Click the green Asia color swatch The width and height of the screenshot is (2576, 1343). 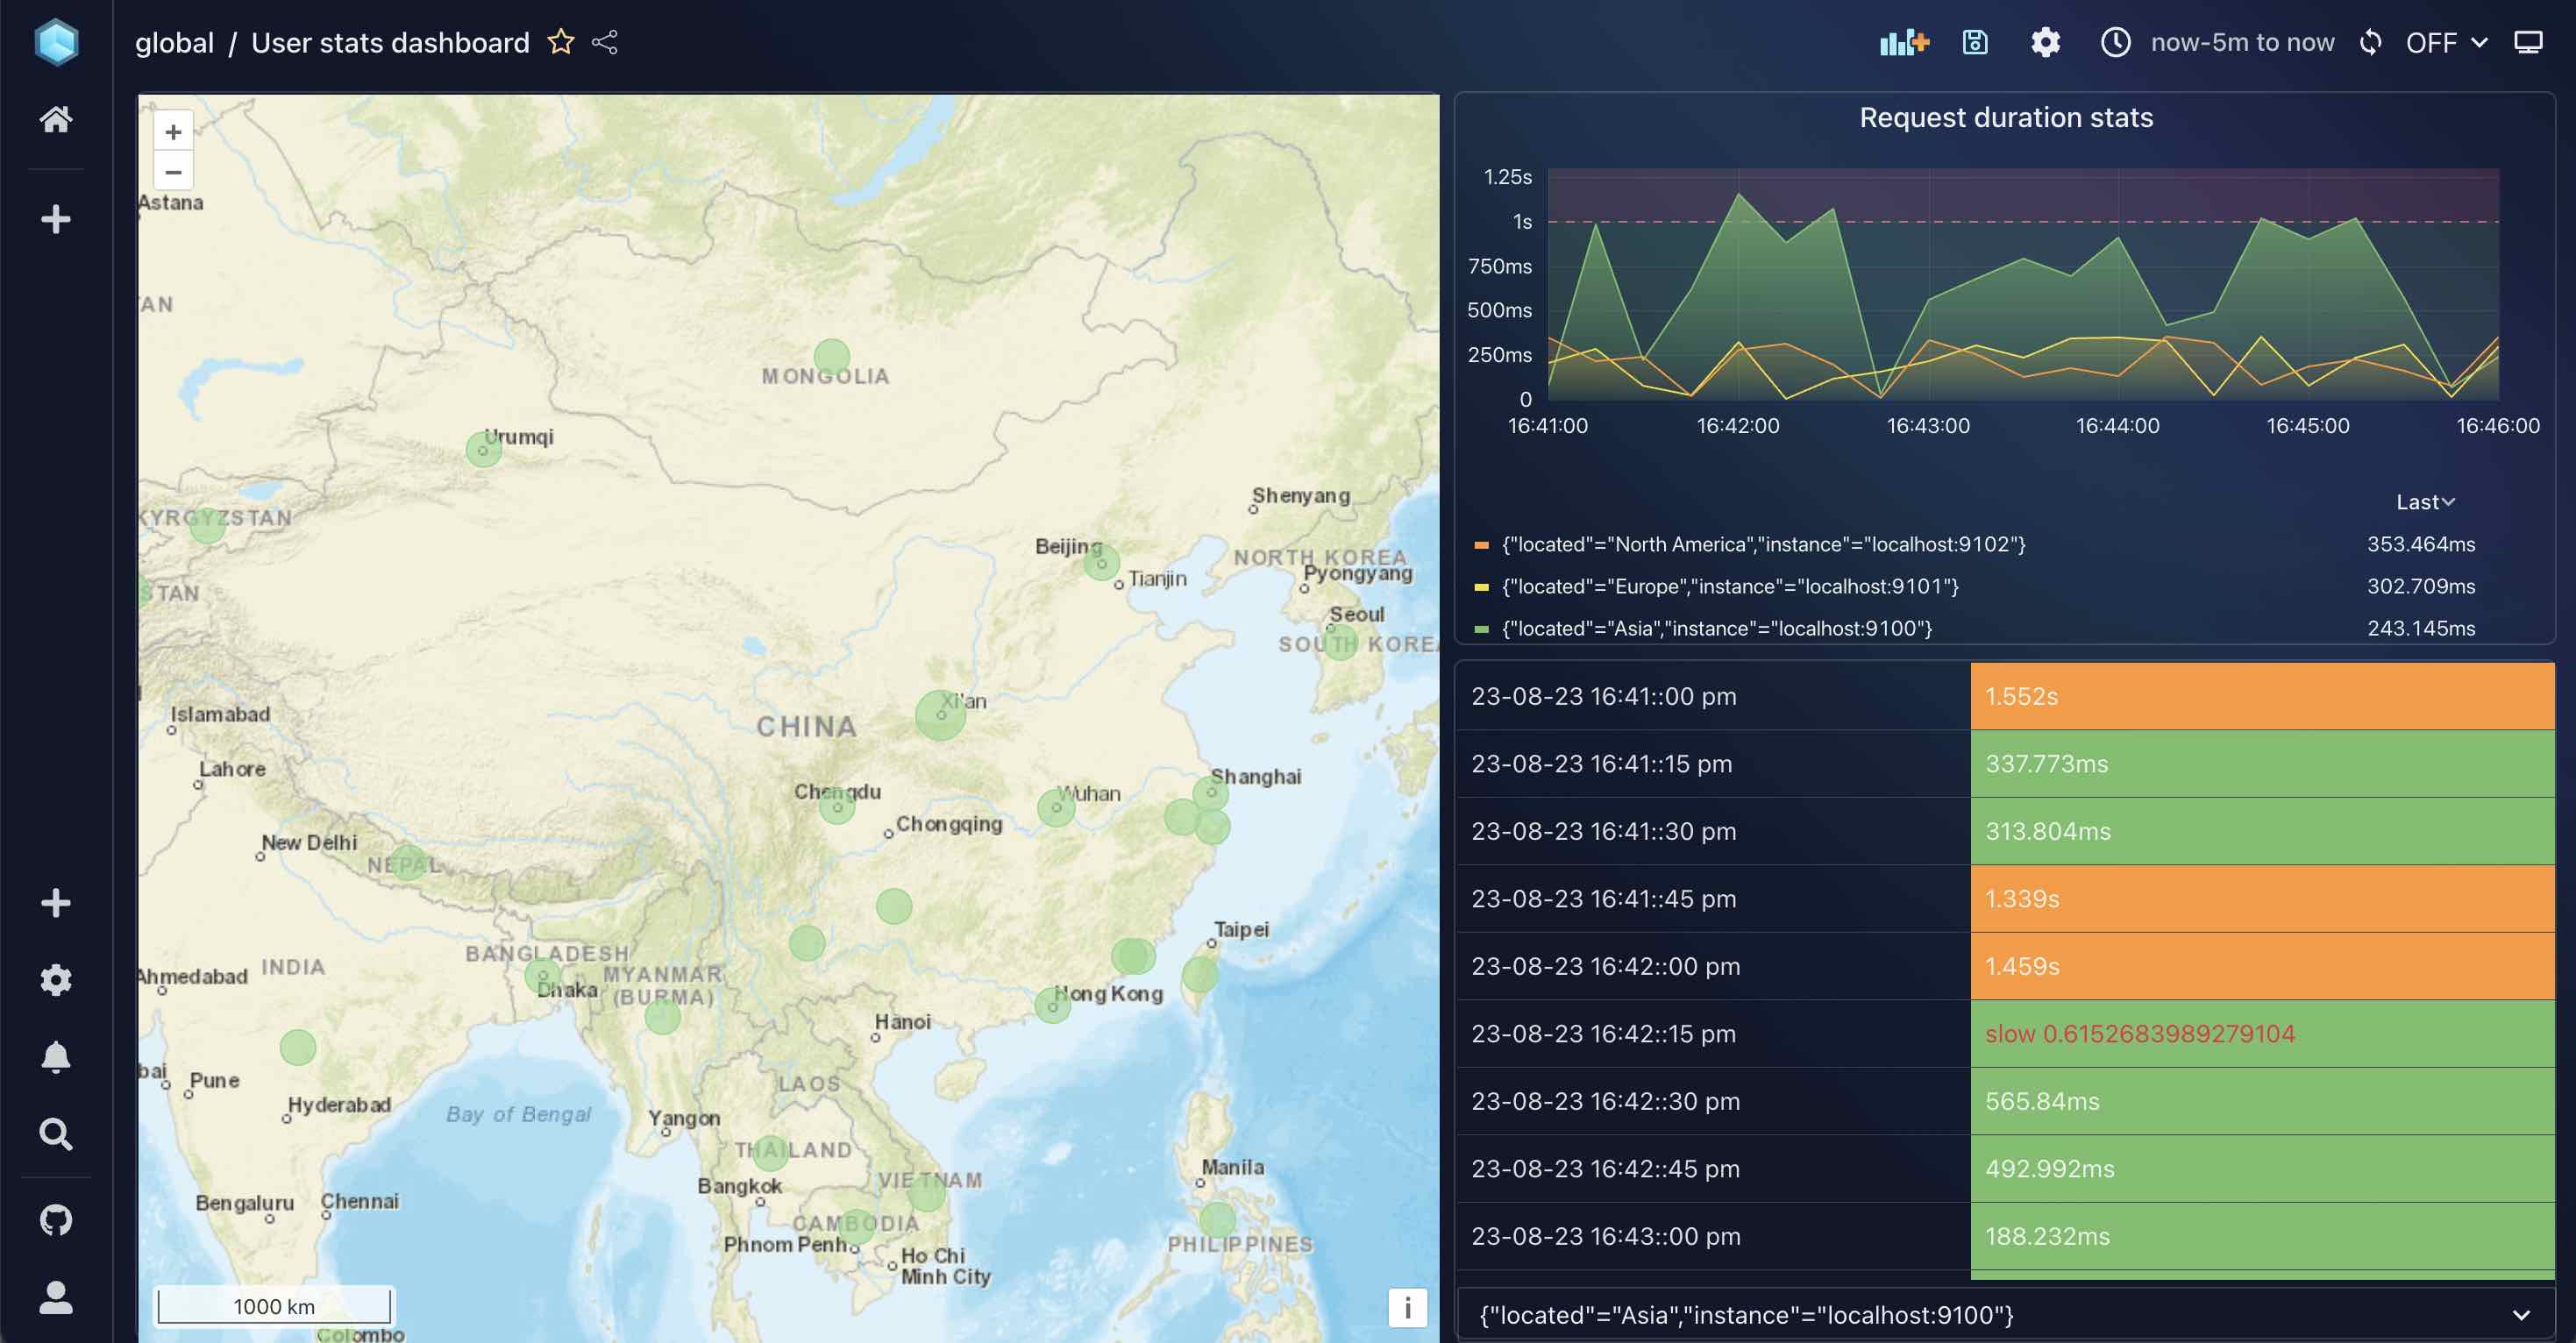pyautogui.click(x=1481, y=629)
